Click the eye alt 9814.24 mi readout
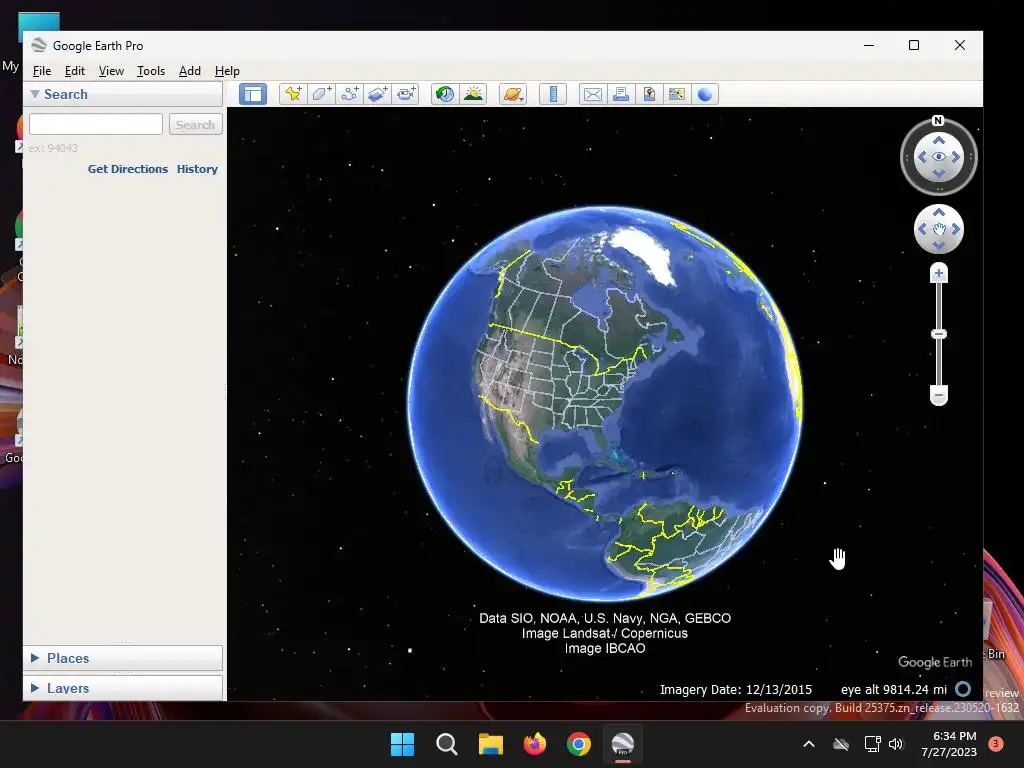This screenshot has width=1024, height=768. (x=894, y=690)
